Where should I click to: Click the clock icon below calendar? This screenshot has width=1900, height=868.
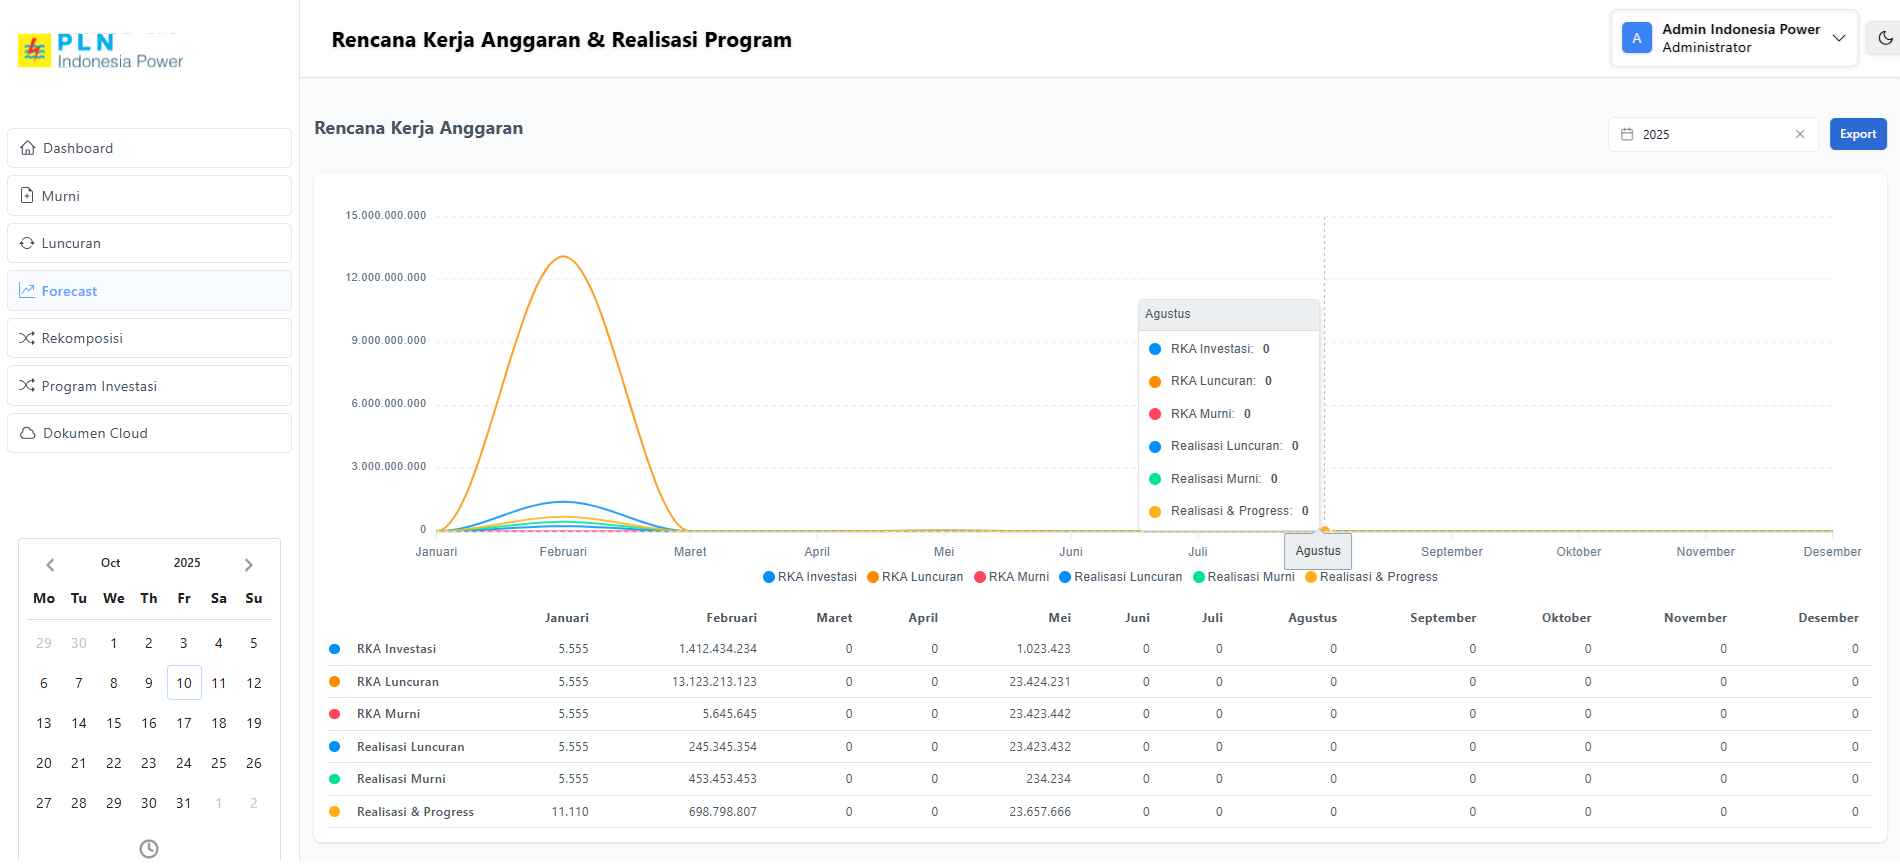pos(149,848)
